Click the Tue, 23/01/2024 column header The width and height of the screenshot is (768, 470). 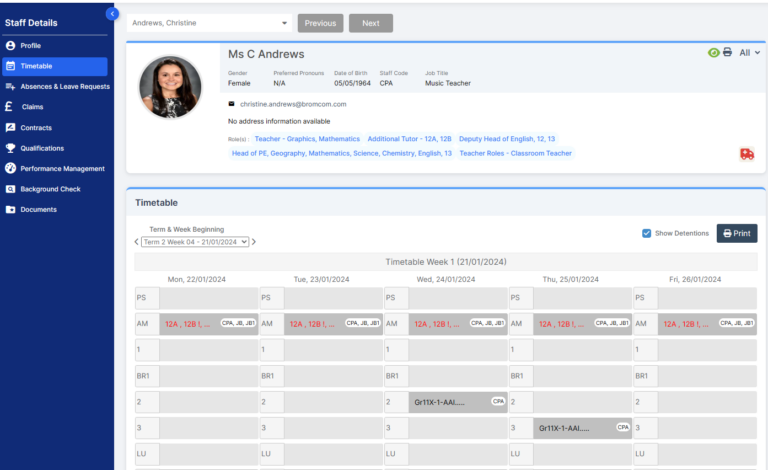click(321, 280)
